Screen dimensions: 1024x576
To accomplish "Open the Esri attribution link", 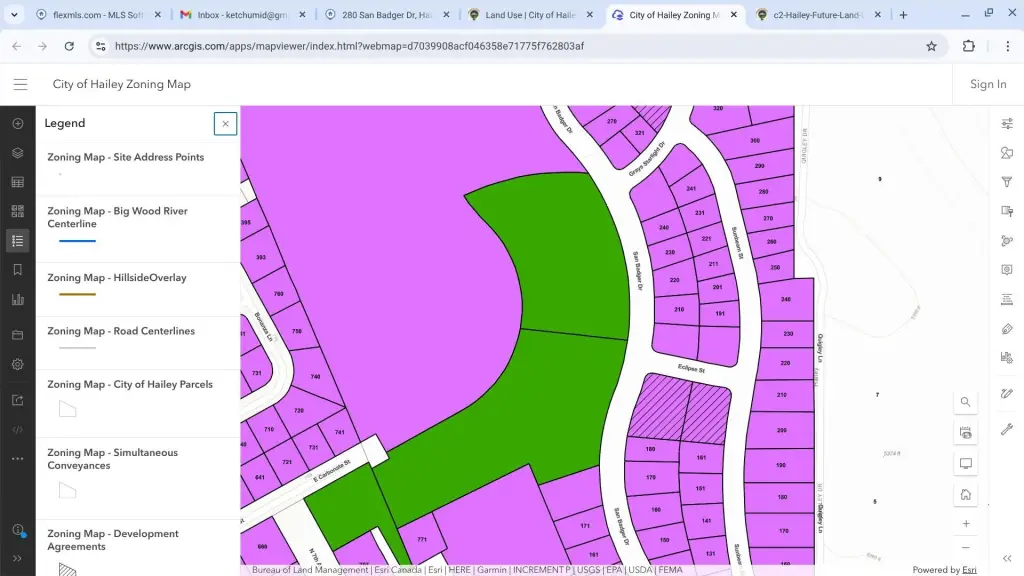I will 969,570.
